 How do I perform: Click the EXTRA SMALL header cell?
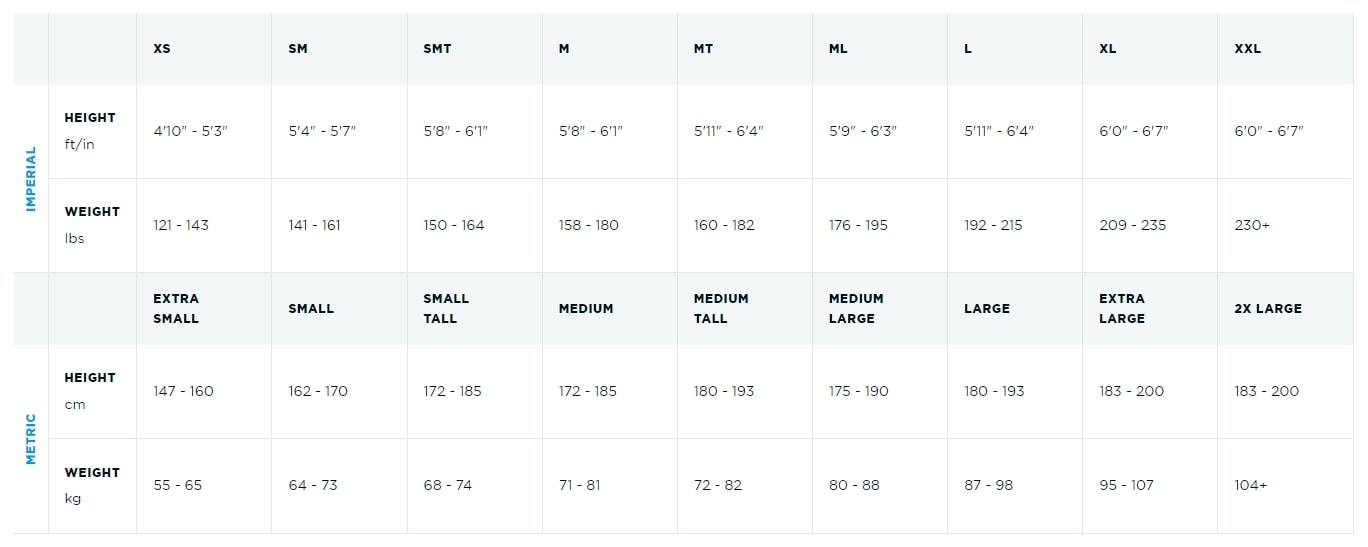tap(176, 308)
